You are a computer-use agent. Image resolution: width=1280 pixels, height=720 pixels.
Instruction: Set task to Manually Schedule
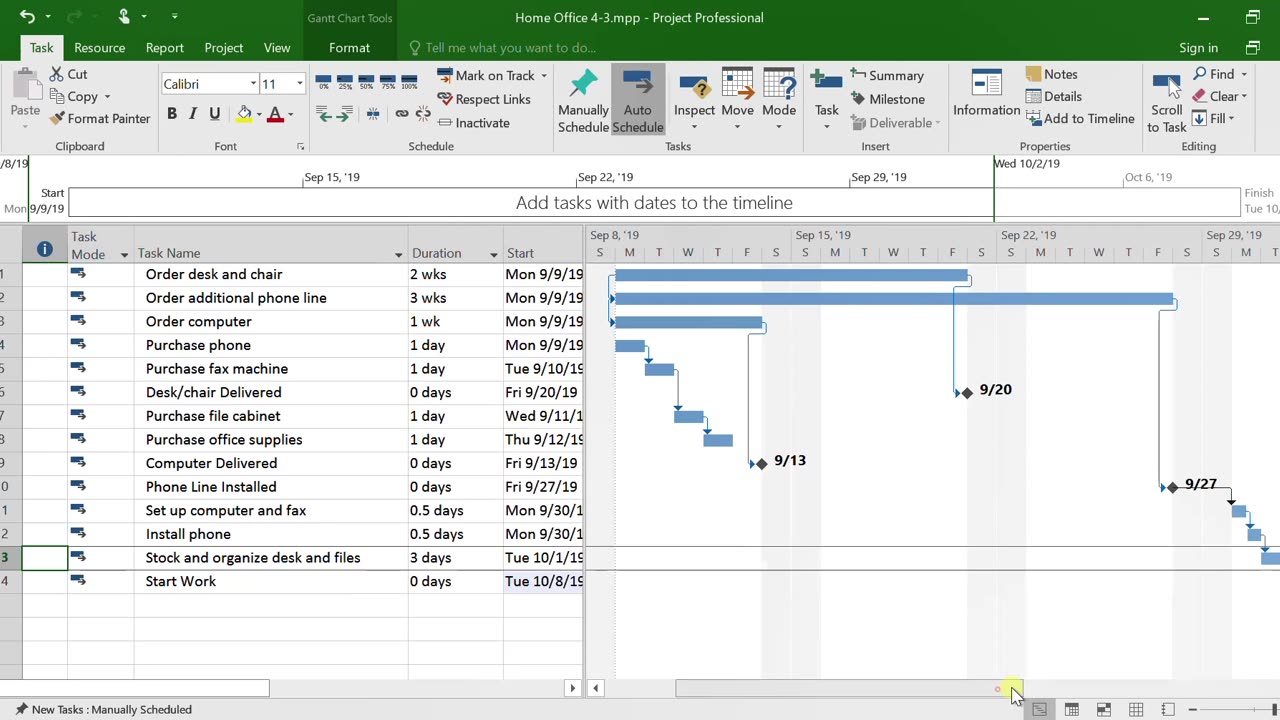(x=583, y=101)
